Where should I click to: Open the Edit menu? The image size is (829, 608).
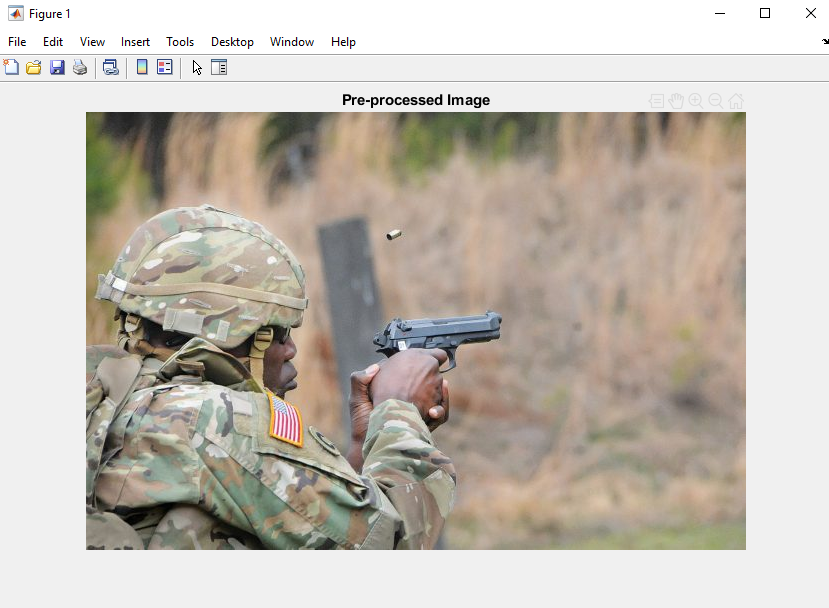point(53,42)
